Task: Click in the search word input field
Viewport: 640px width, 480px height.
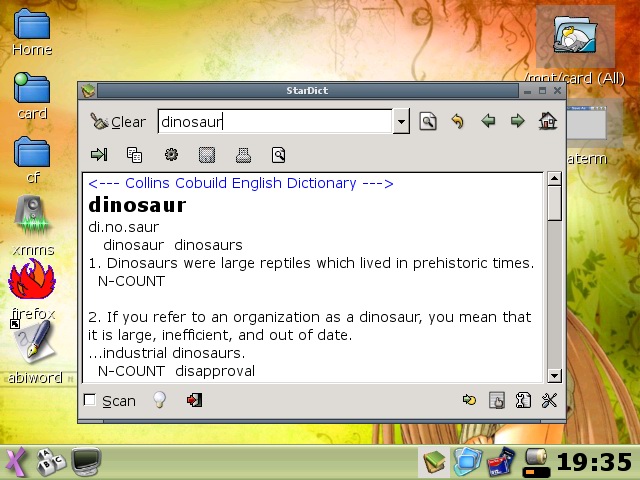Action: 274,122
